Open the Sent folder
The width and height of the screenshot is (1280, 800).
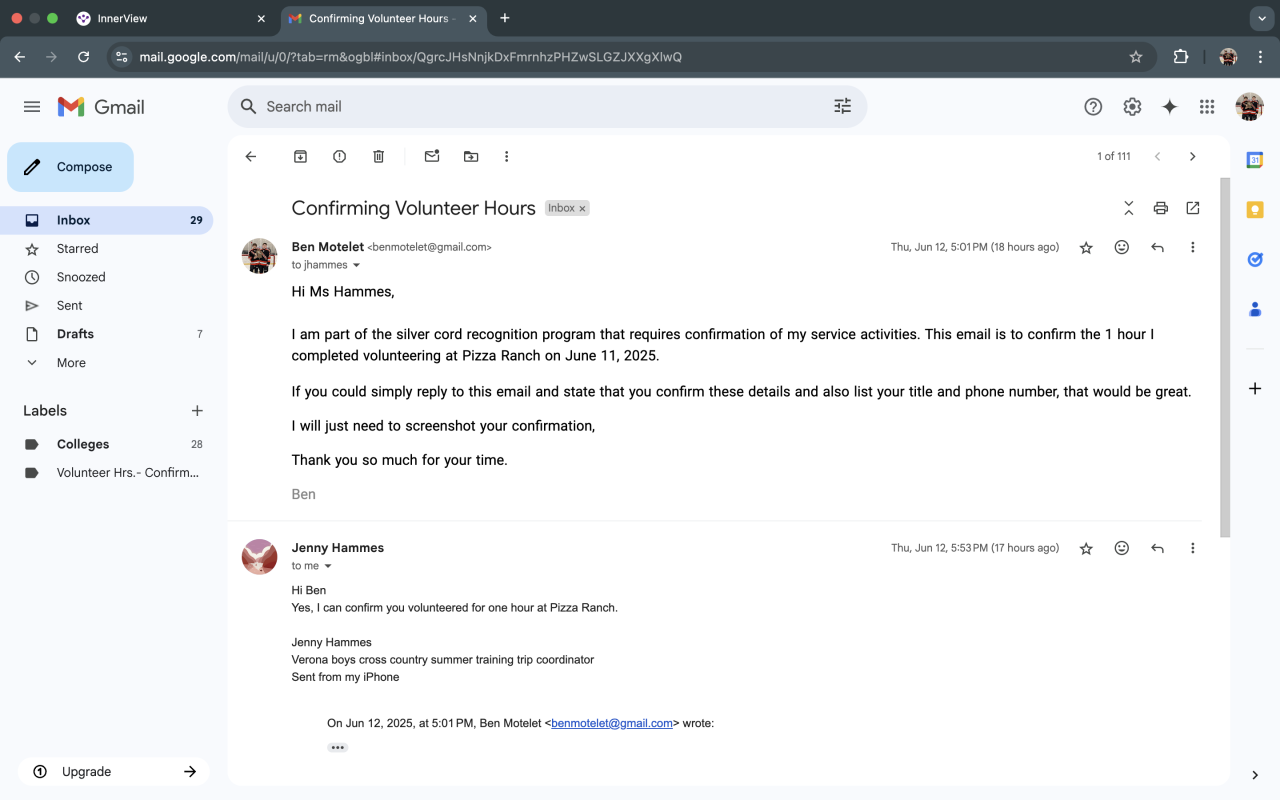69,306
